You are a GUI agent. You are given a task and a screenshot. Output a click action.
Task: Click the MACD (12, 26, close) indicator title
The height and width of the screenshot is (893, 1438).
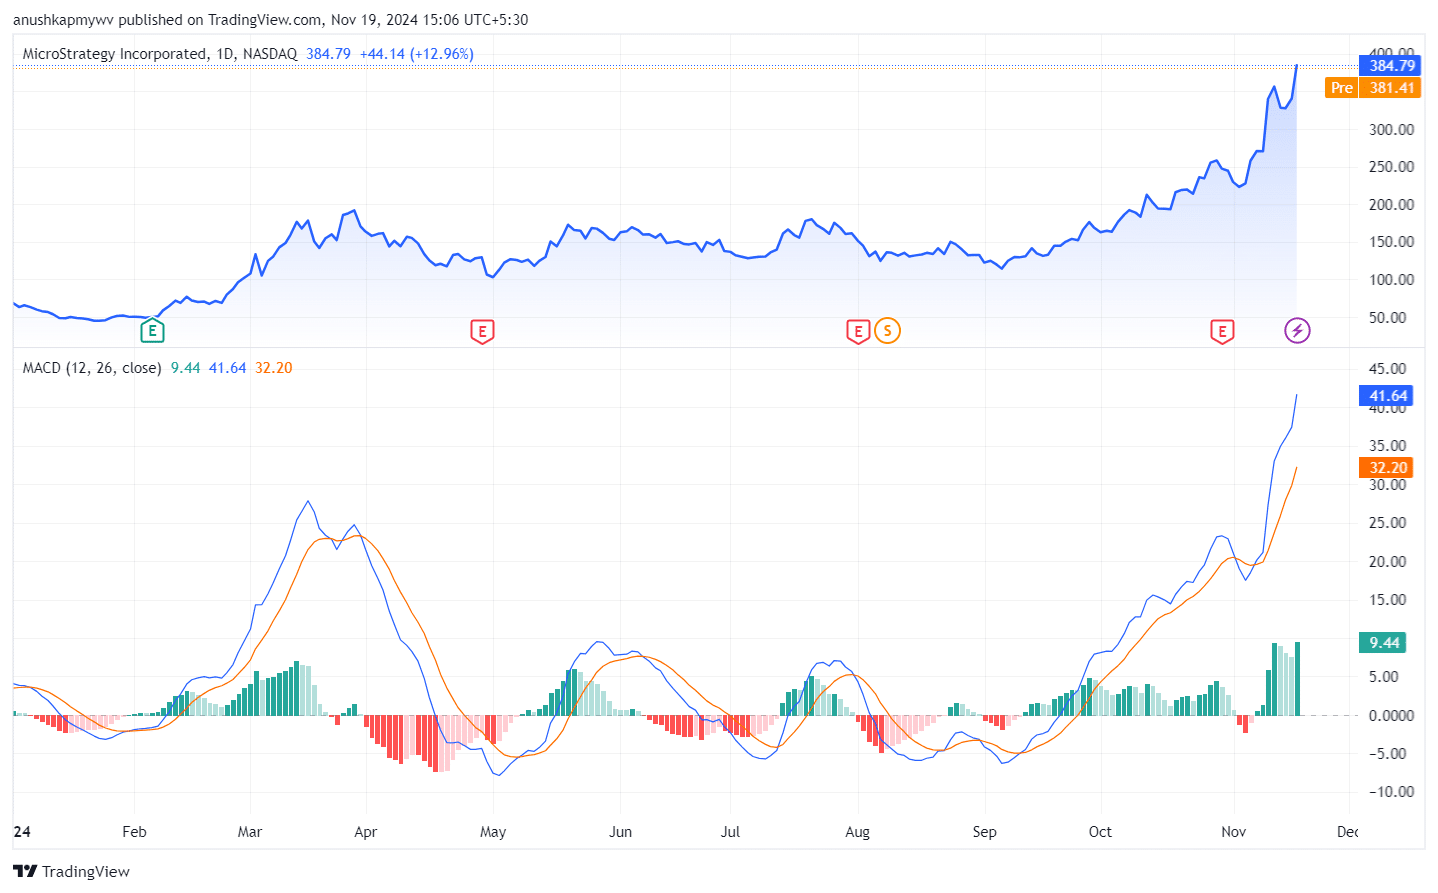(92, 368)
